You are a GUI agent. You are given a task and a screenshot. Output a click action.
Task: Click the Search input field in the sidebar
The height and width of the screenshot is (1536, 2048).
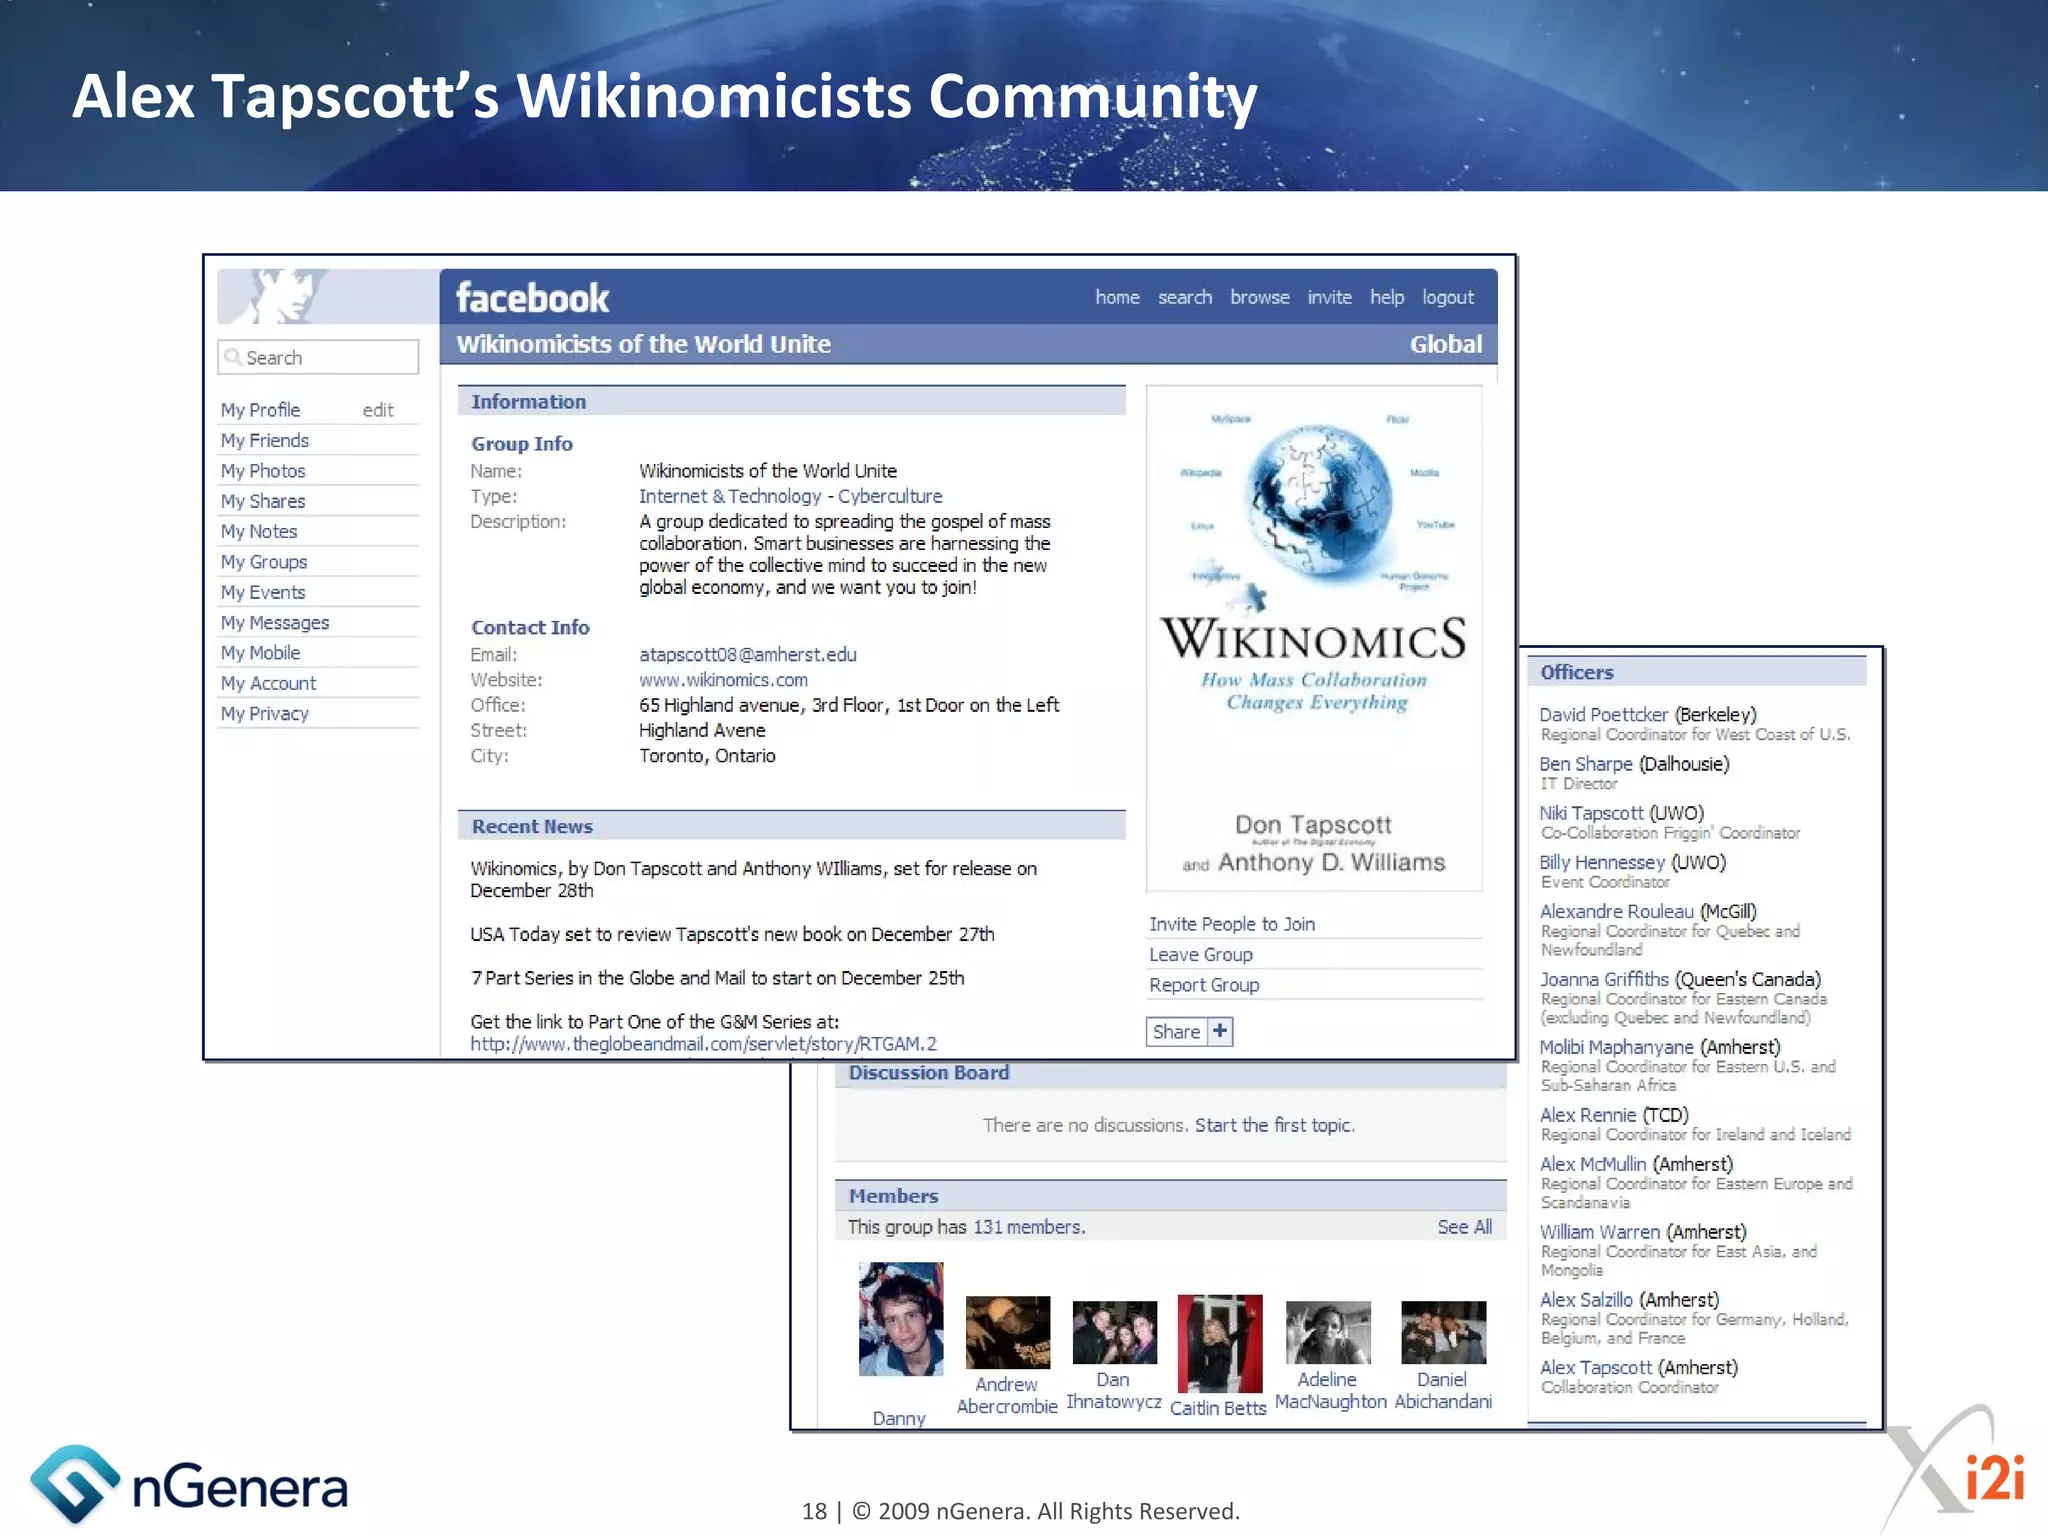(x=318, y=357)
